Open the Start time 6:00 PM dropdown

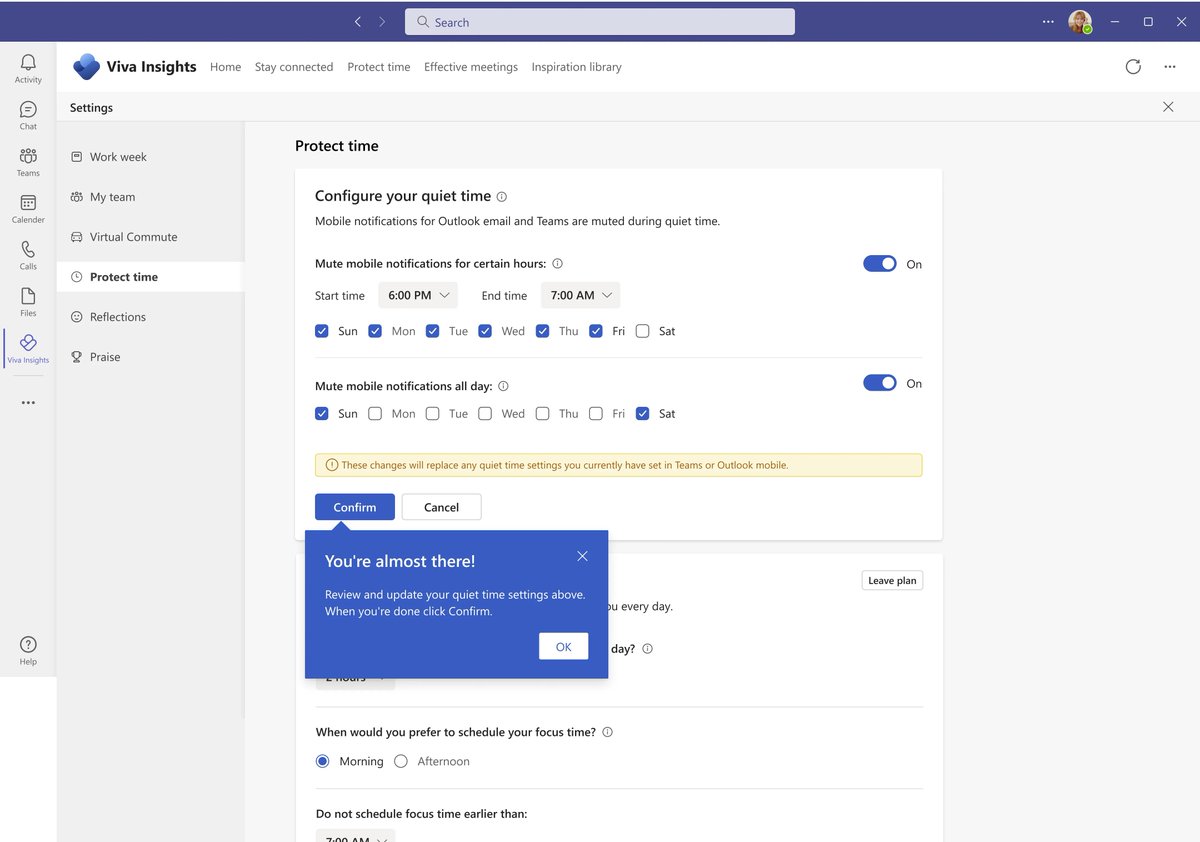(x=418, y=295)
